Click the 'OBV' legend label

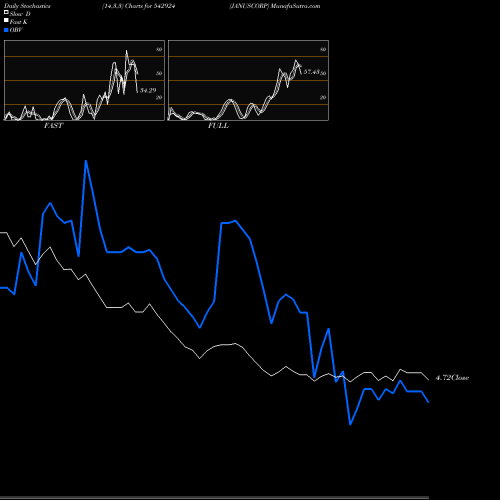pos(16,30)
